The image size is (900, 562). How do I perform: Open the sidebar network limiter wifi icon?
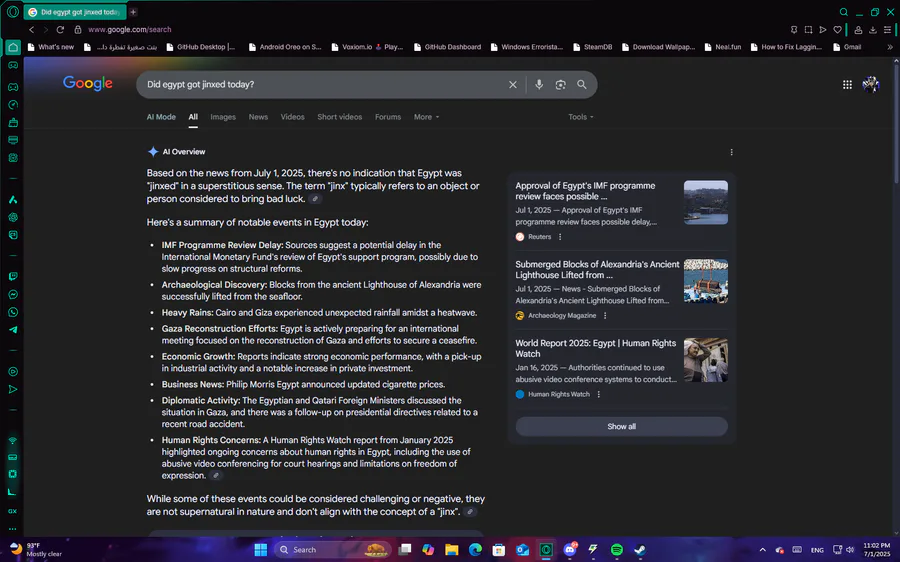click(13, 440)
